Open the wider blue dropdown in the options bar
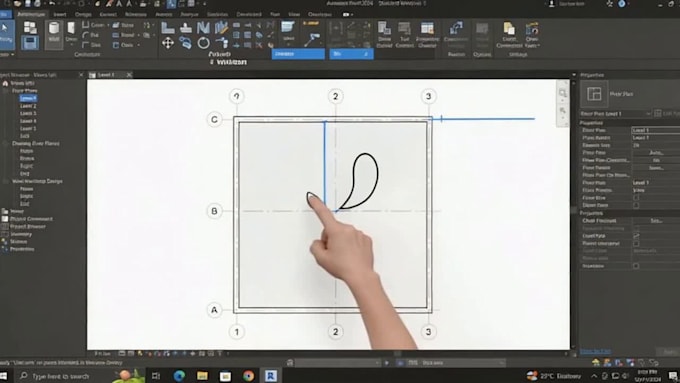Image resolution: width=680 pixels, height=383 pixels. pyautogui.click(x=298, y=54)
